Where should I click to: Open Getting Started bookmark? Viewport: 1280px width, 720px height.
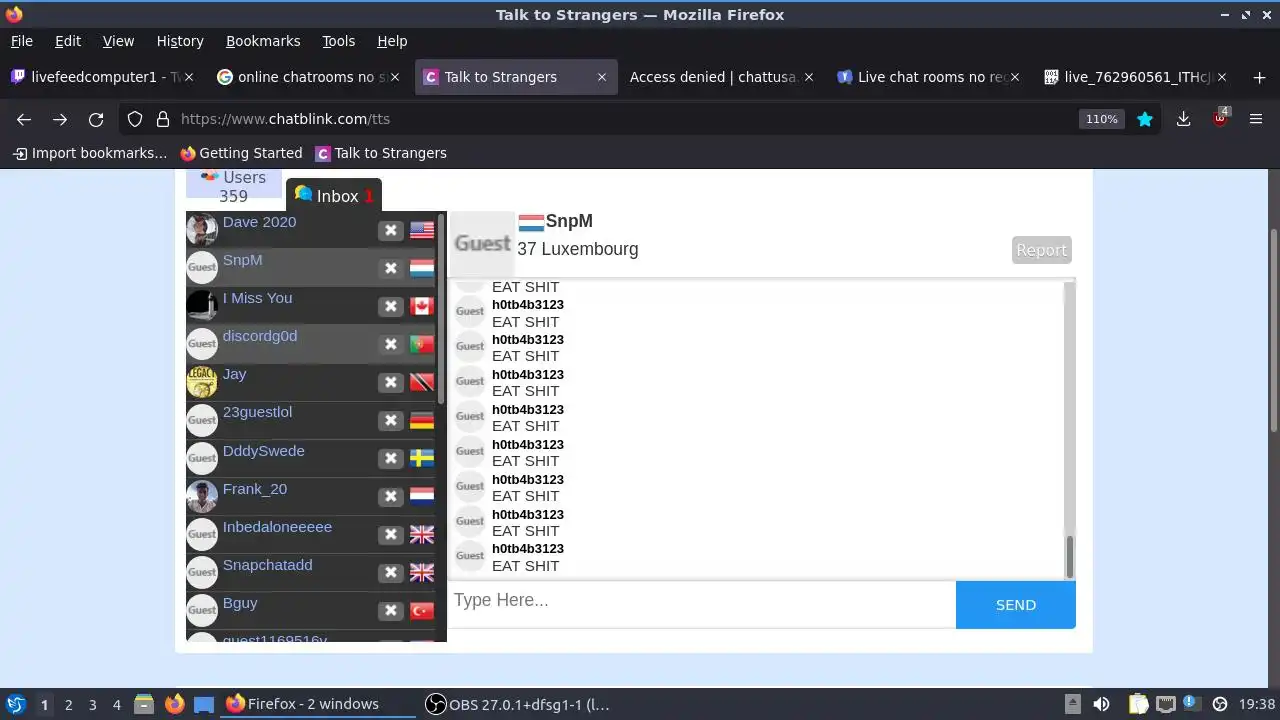click(x=241, y=153)
